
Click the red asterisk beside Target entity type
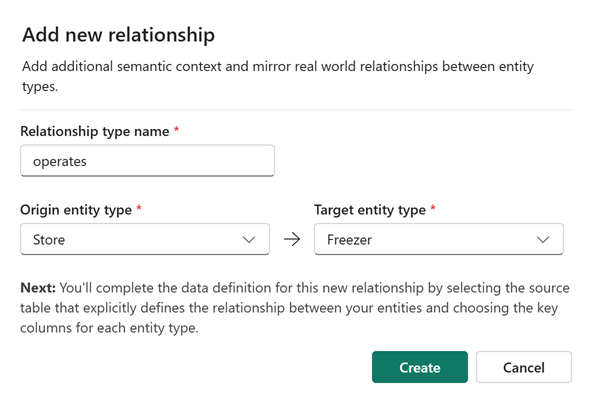[x=433, y=208]
